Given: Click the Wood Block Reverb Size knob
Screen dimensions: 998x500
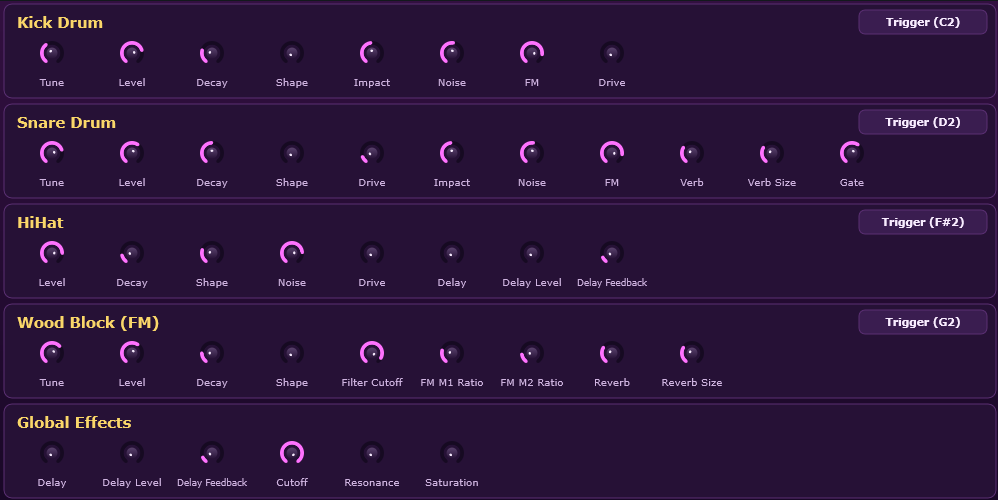Looking at the screenshot, I should point(692,352).
